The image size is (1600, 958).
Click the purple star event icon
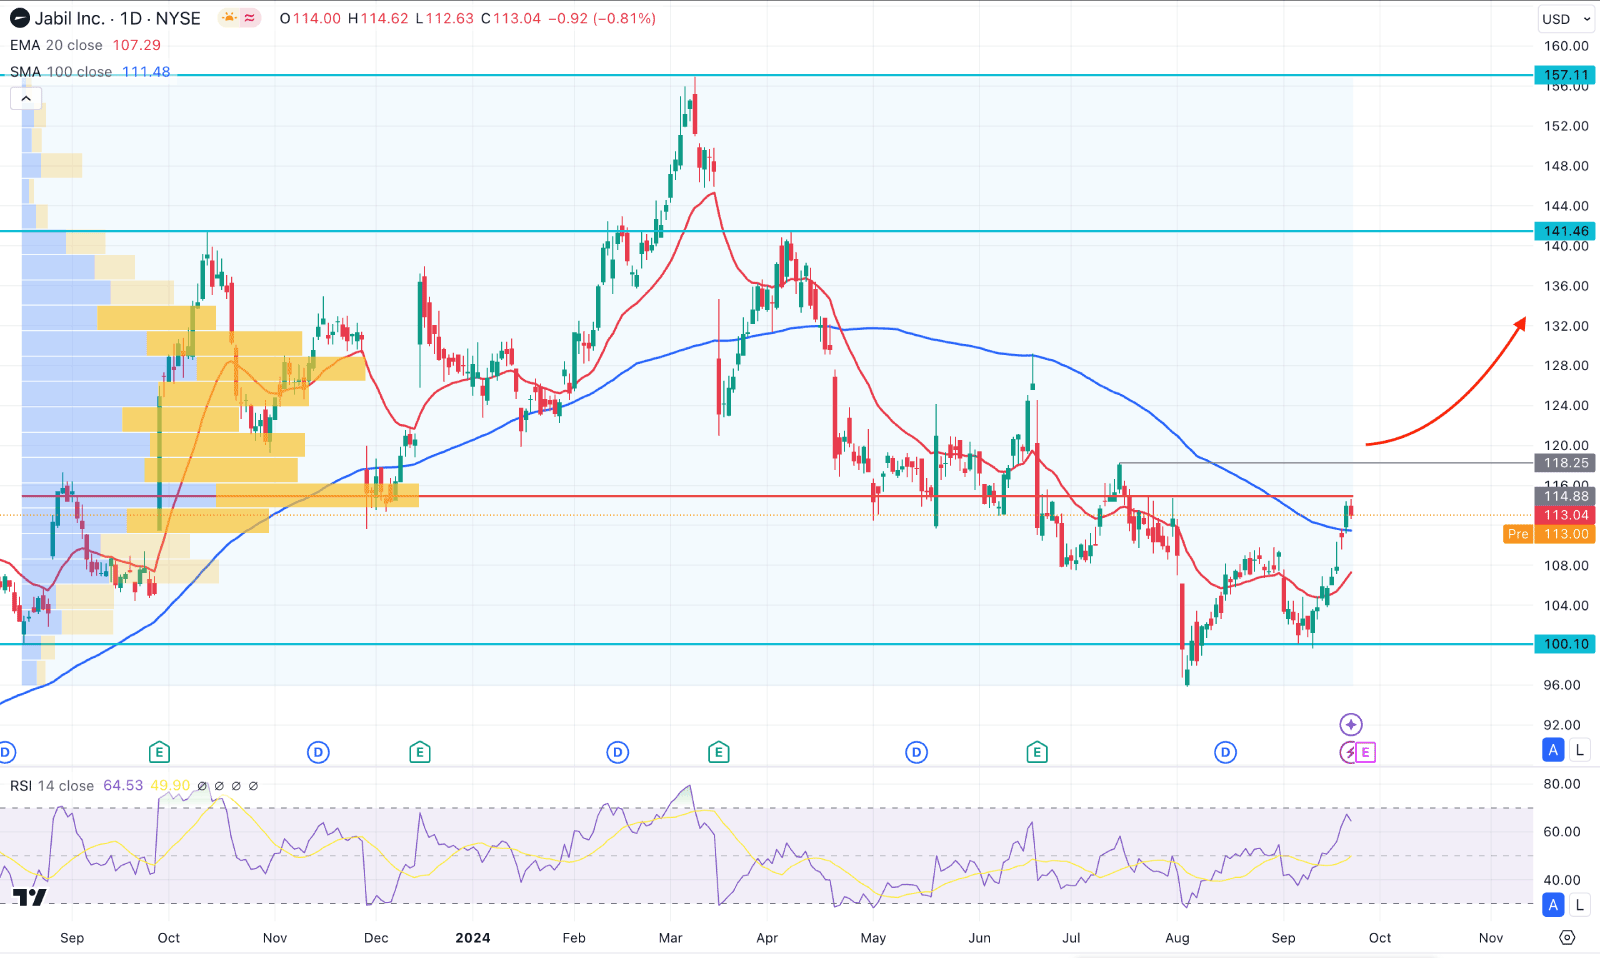(x=1351, y=724)
